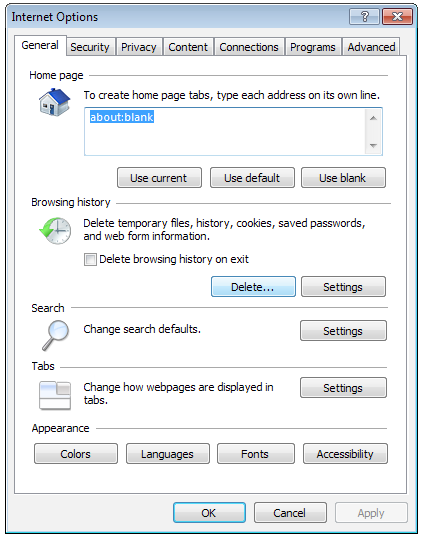The width and height of the screenshot is (424, 538).
Task: Click the Browsing history clock icon
Action: click(55, 231)
